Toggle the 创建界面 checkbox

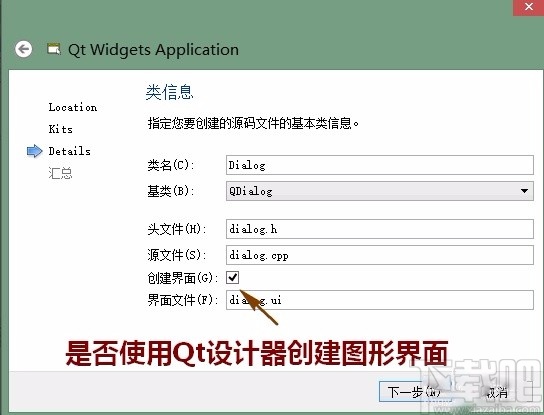(232, 278)
